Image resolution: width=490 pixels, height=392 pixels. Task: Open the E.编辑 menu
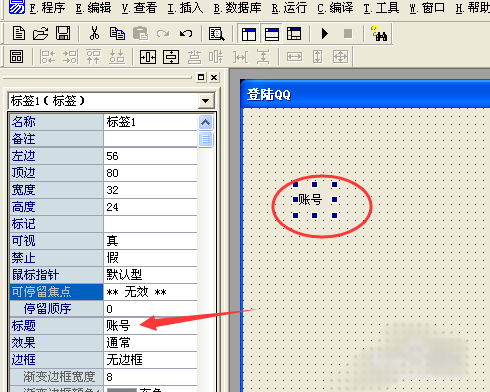pyautogui.click(x=93, y=8)
